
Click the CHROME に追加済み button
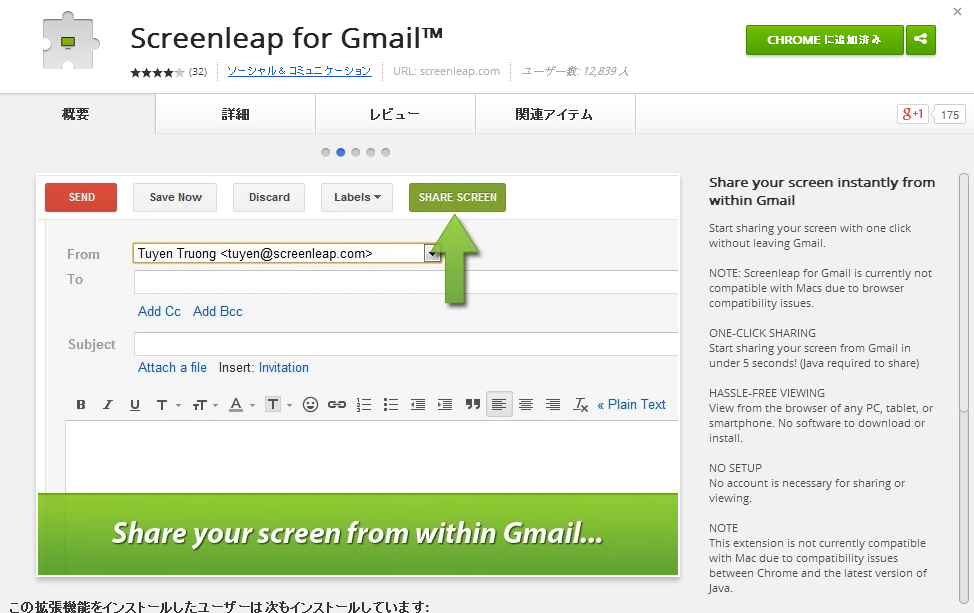(824, 40)
